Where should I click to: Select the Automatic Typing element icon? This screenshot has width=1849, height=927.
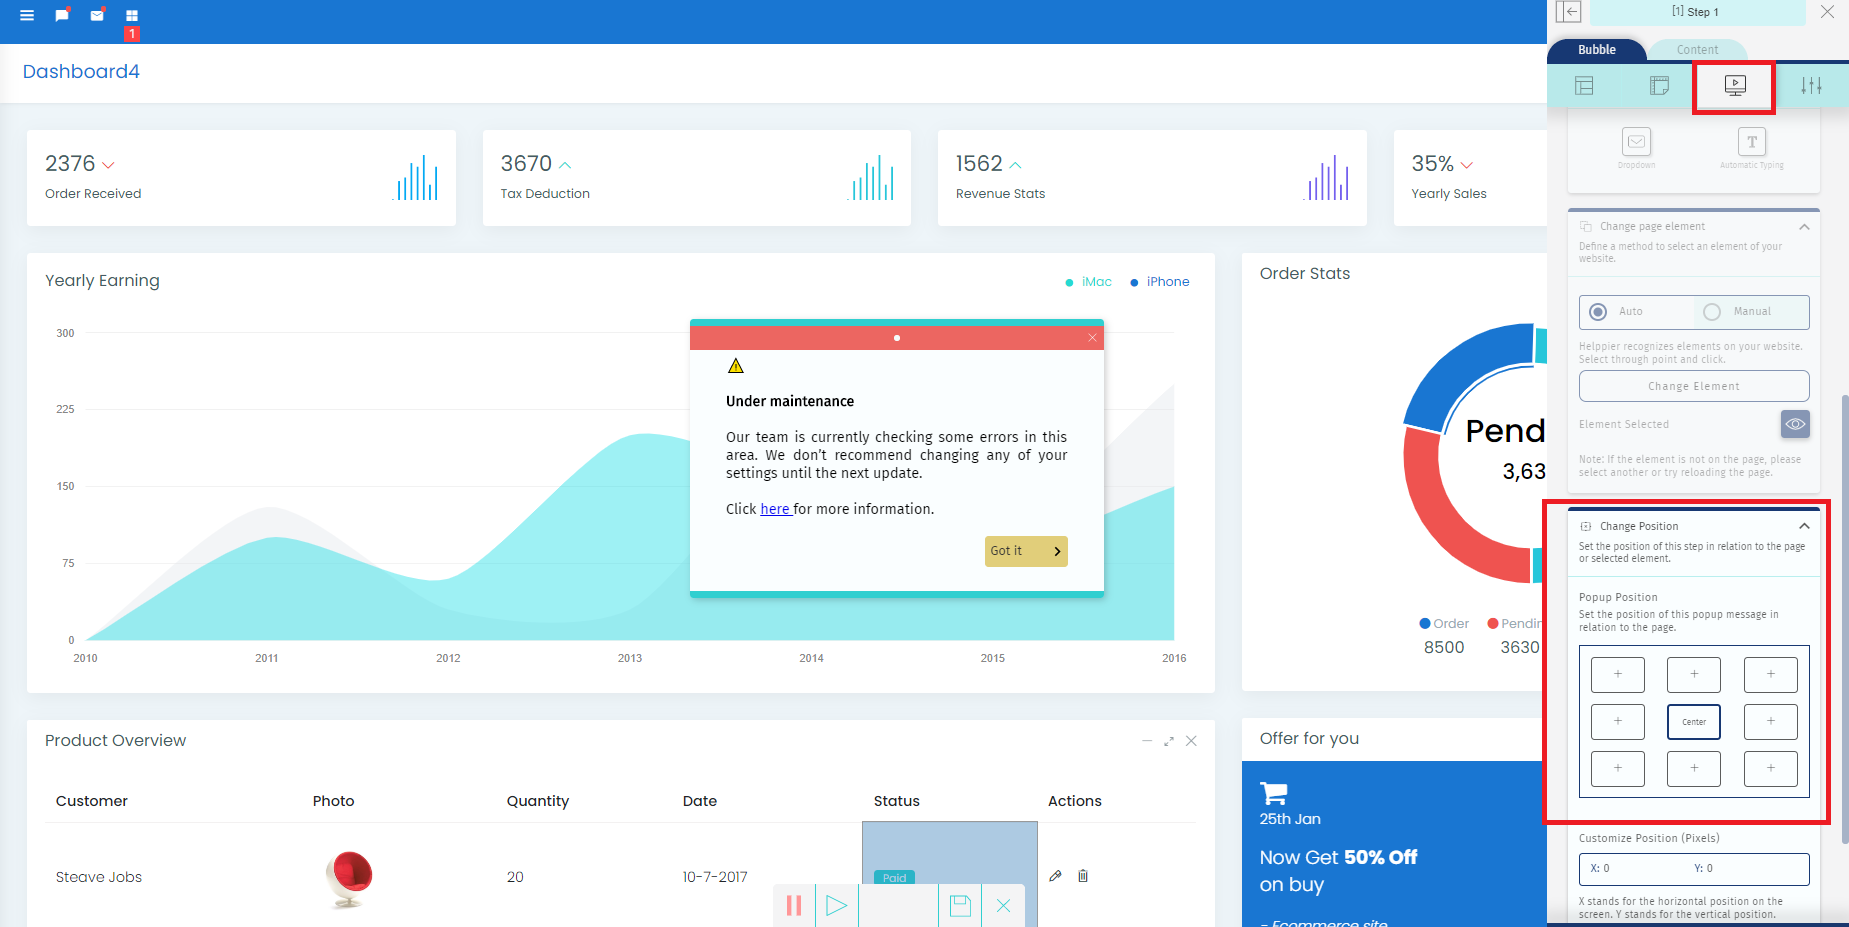1751,142
